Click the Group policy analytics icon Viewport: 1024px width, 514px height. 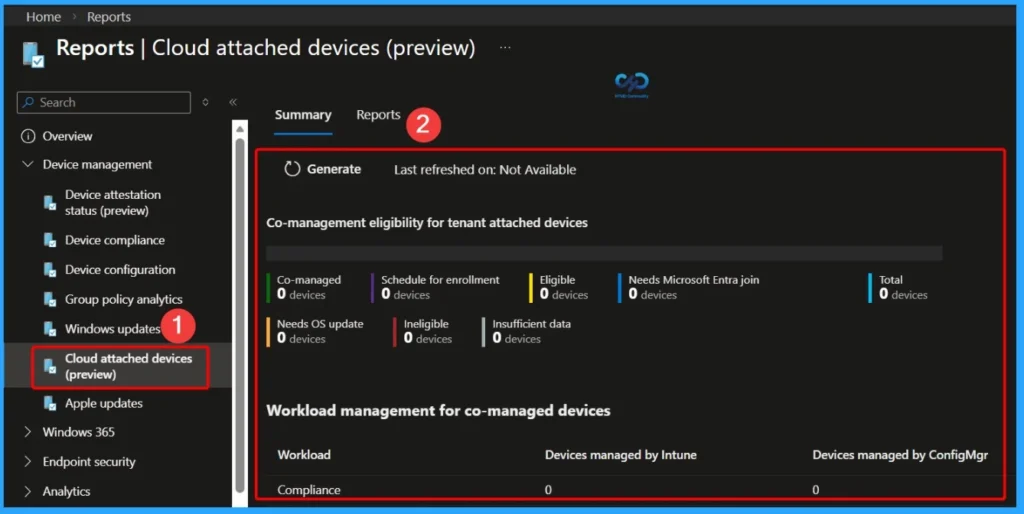50,299
